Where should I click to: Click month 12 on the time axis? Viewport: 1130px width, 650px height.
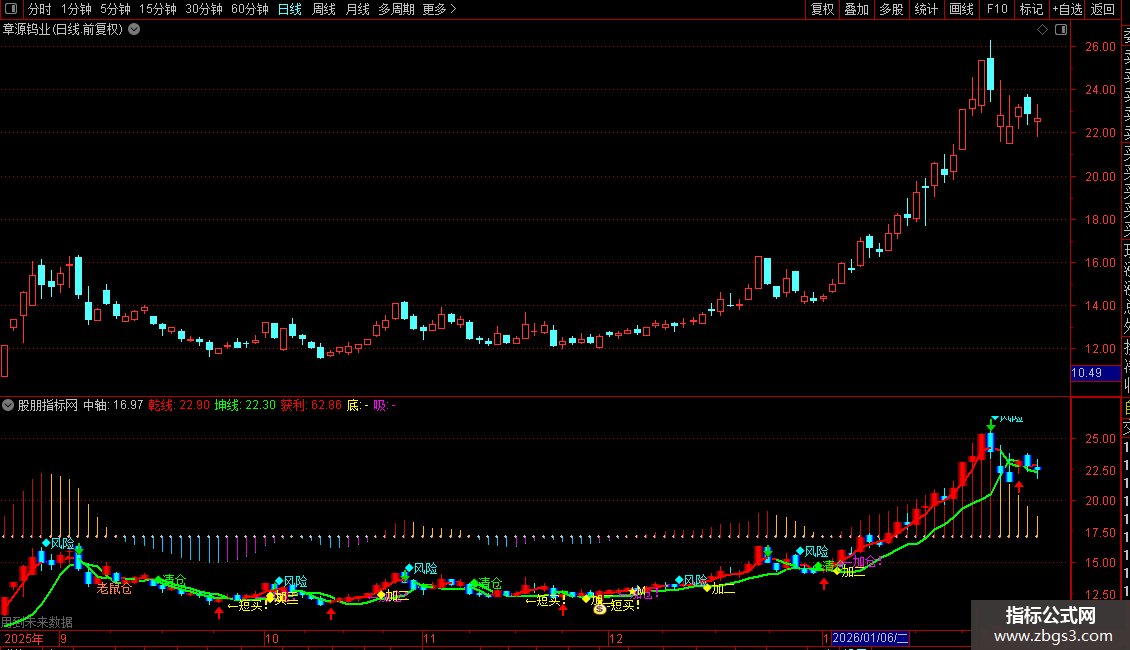click(615, 638)
